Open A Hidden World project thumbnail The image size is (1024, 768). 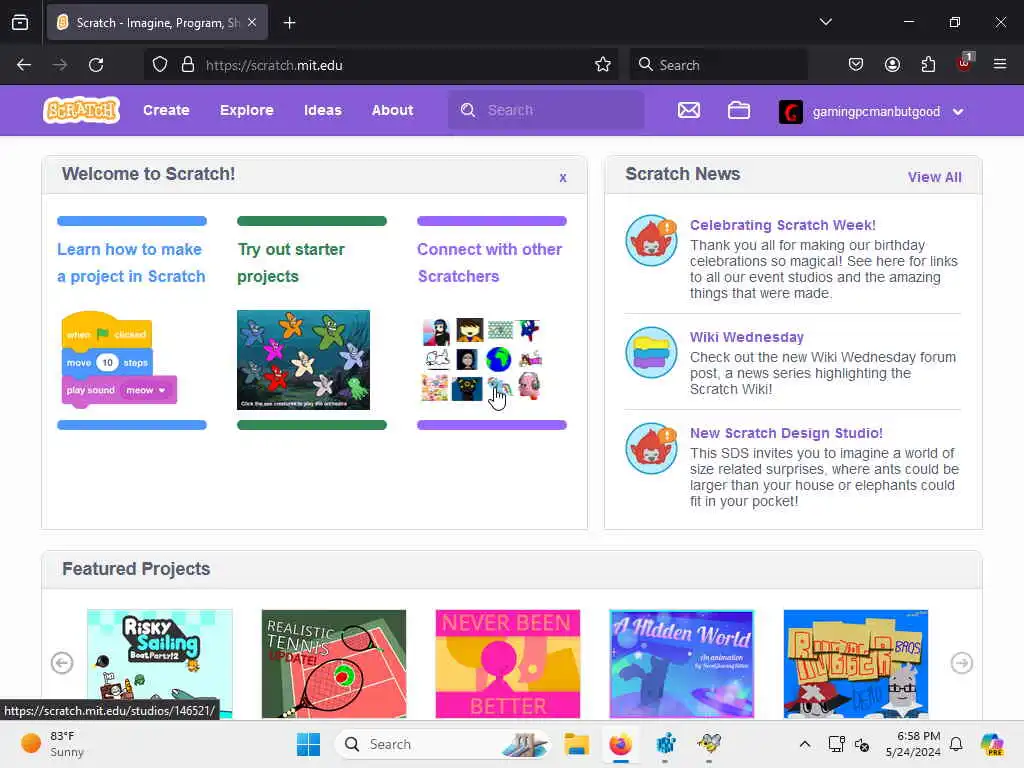(681, 664)
